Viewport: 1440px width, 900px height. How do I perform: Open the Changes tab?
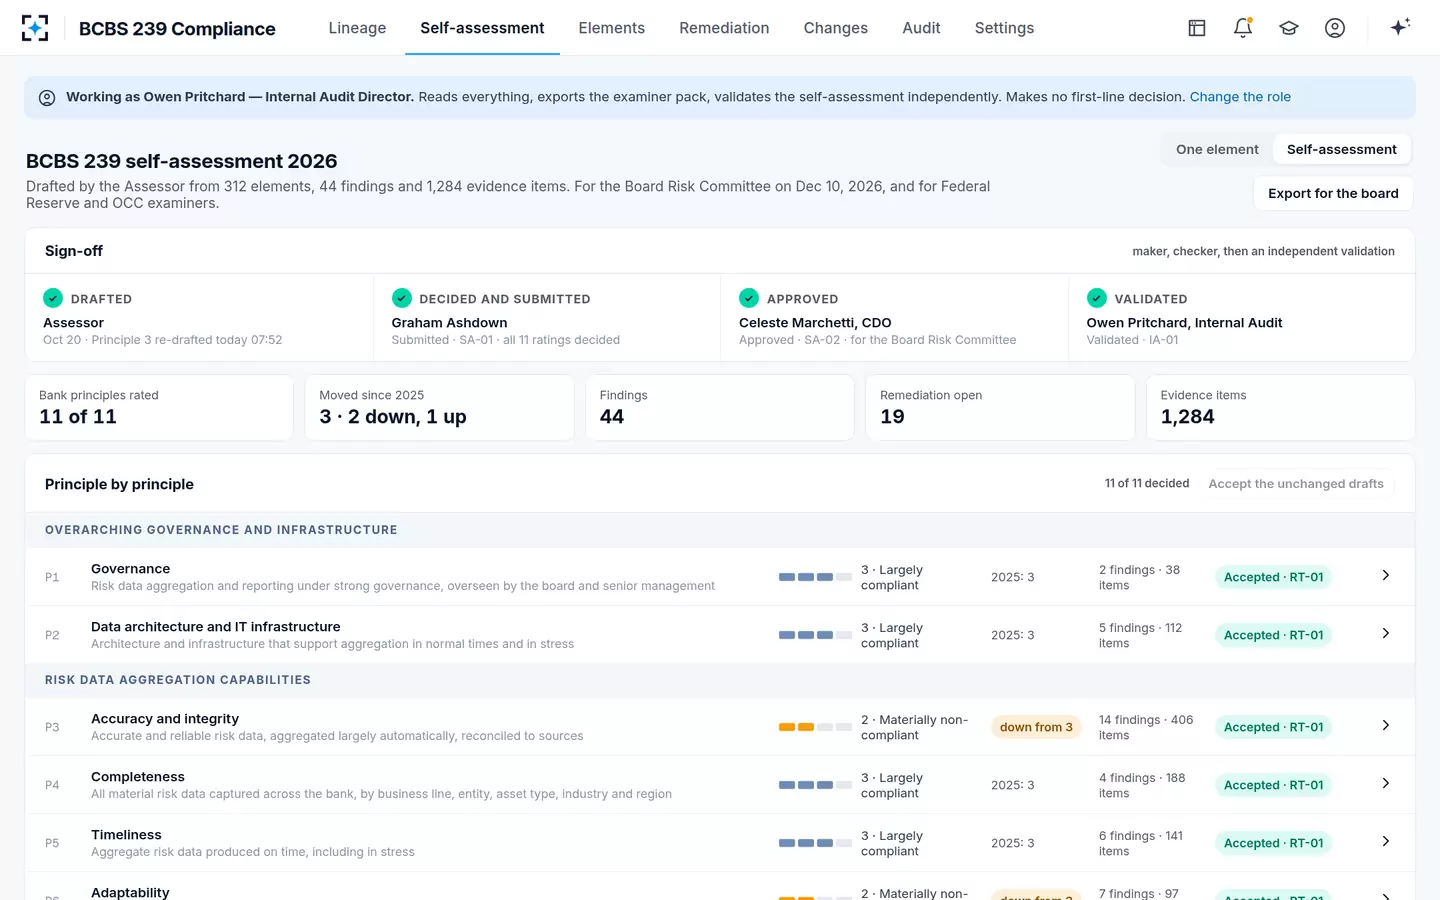[835, 28]
